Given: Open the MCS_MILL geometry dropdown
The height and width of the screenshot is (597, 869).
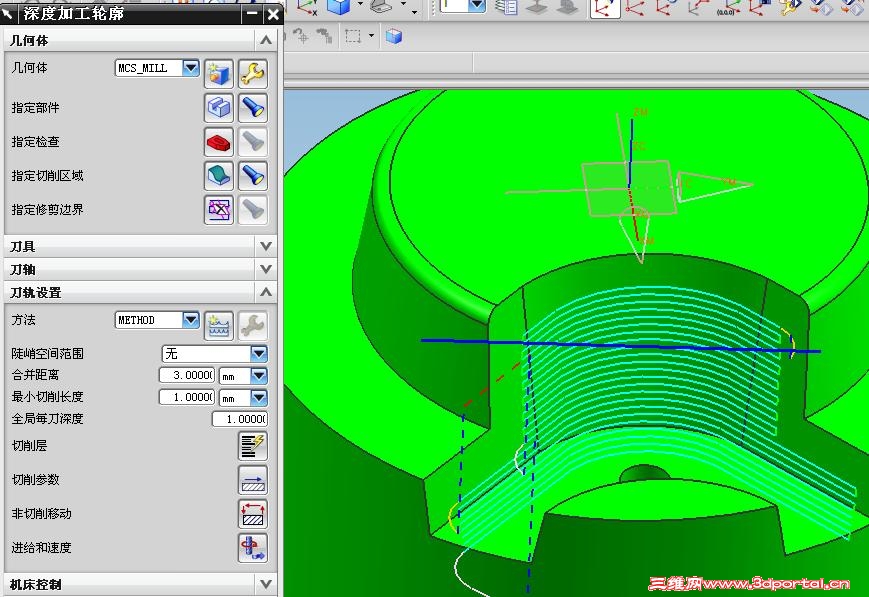Looking at the screenshot, I should 190,68.
